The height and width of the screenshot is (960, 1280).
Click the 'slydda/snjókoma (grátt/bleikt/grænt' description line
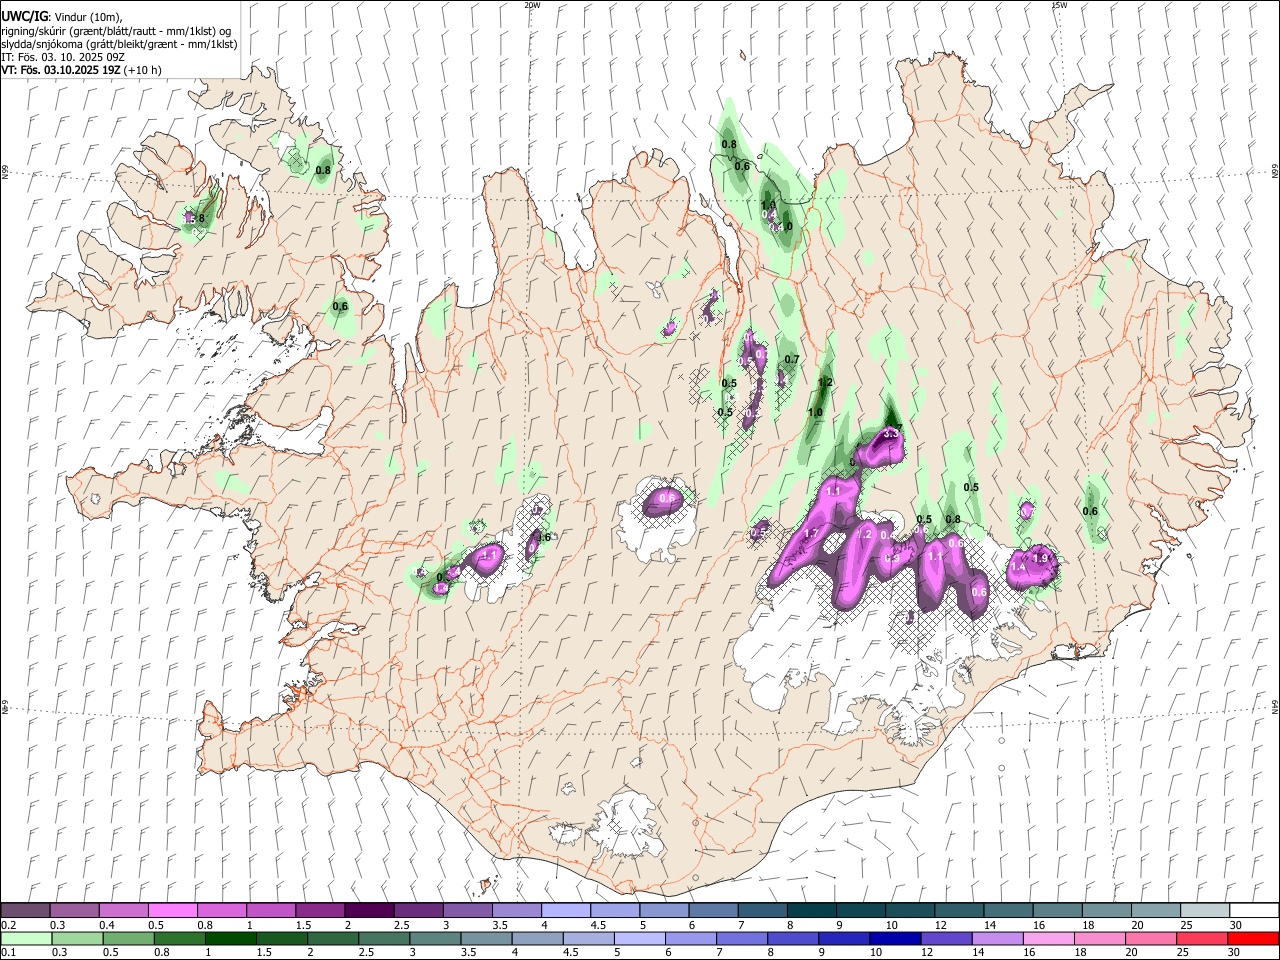point(120,44)
